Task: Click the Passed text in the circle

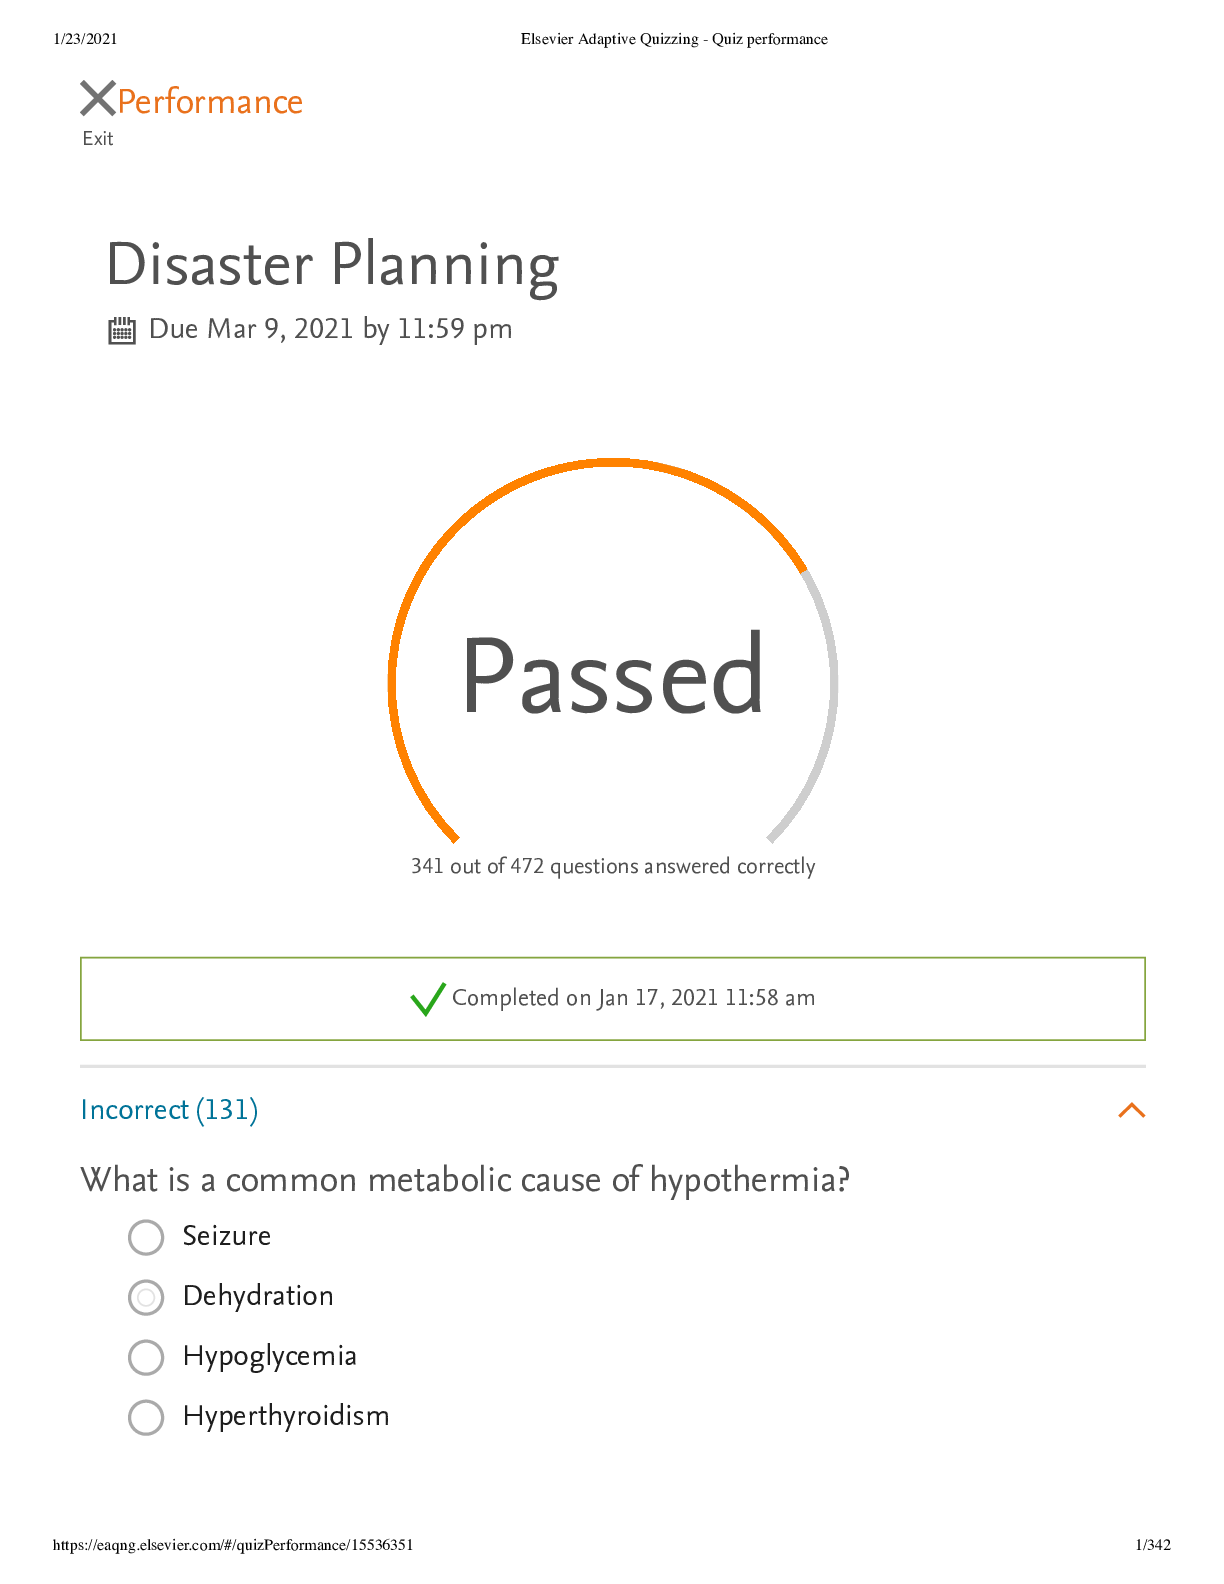Action: (613, 676)
